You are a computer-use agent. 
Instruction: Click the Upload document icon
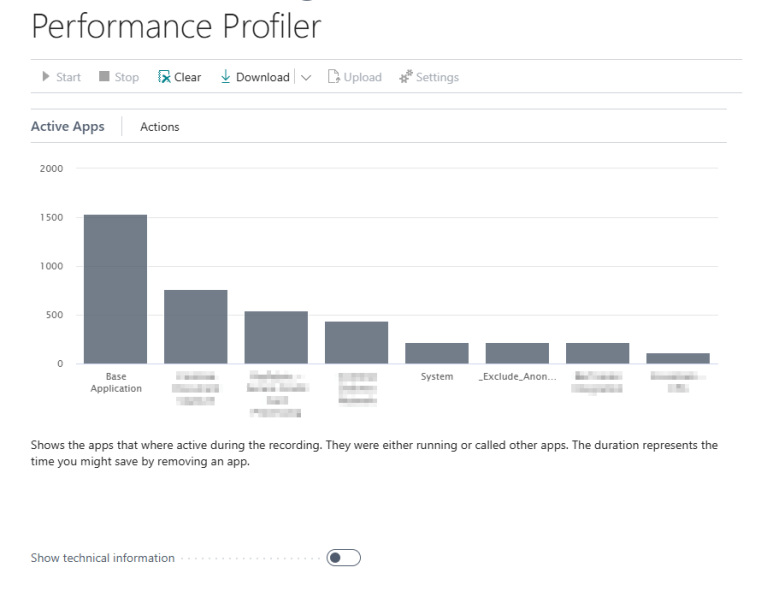point(334,76)
